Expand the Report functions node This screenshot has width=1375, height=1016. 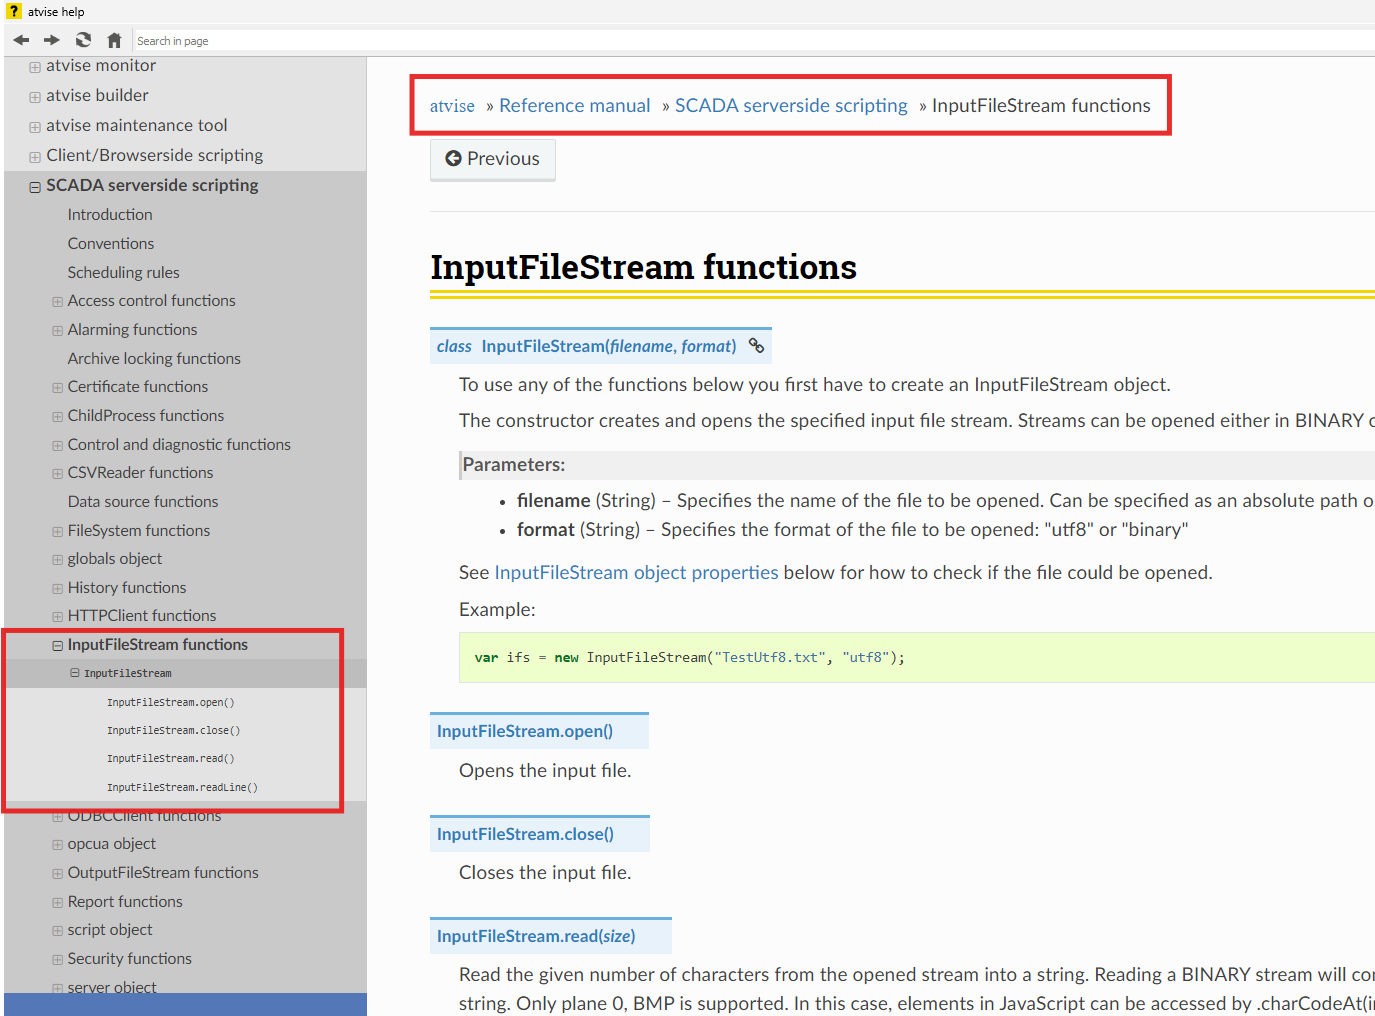pos(57,902)
